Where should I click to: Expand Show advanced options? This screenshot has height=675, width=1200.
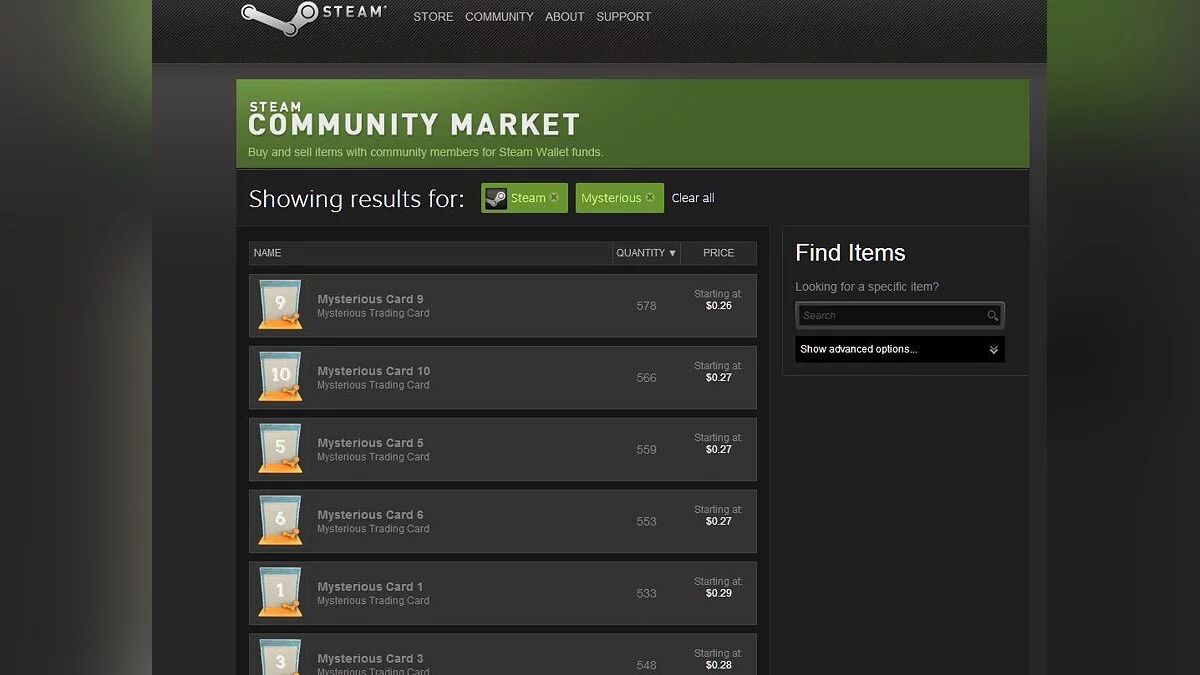pyautogui.click(x=899, y=349)
